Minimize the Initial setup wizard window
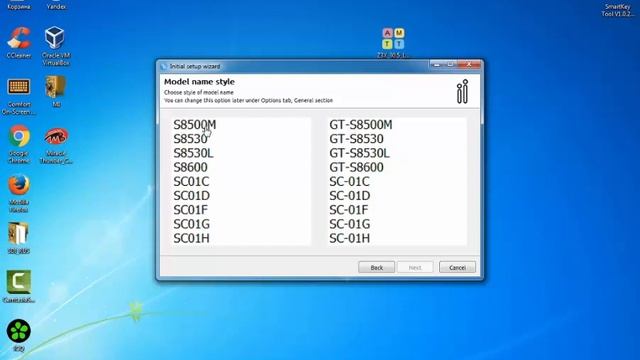This screenshot has height=360, width=640. [437, 64]
